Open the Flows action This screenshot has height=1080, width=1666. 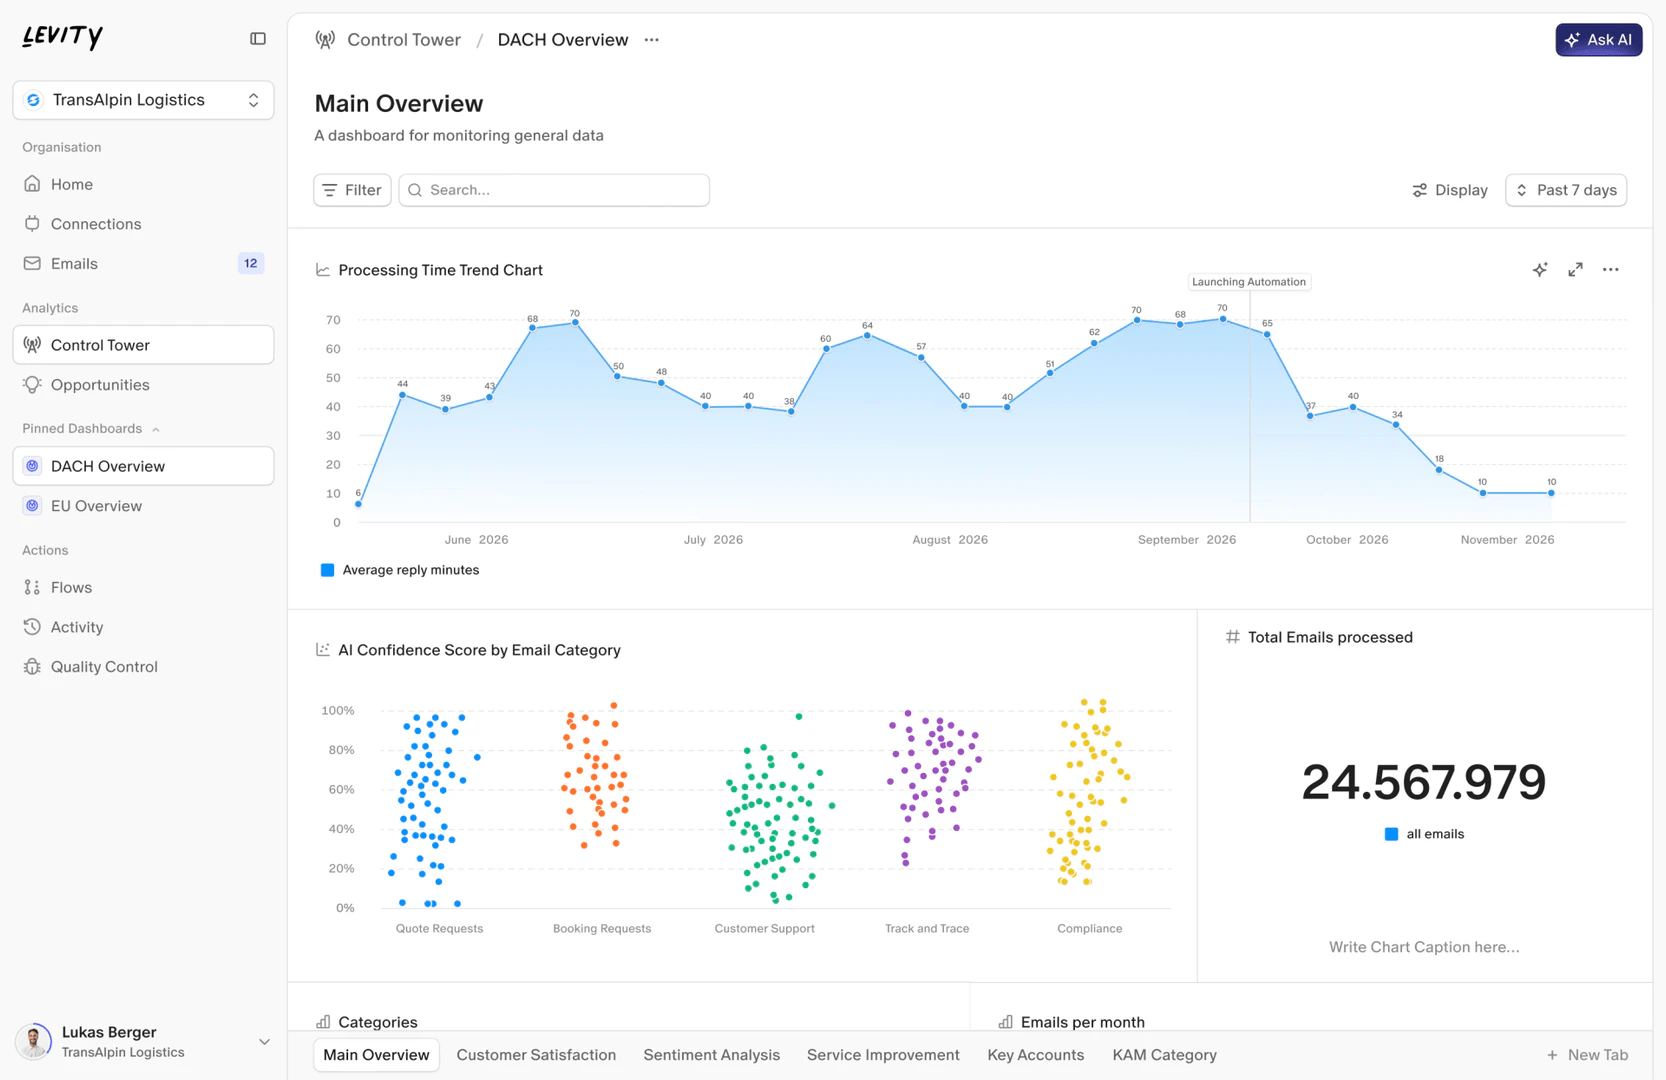click(x=70, y=587)
